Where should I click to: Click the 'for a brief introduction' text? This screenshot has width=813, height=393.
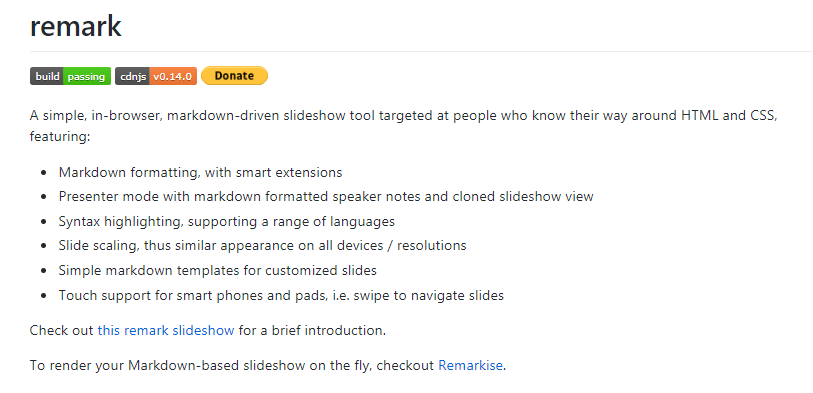pos(311,330)
